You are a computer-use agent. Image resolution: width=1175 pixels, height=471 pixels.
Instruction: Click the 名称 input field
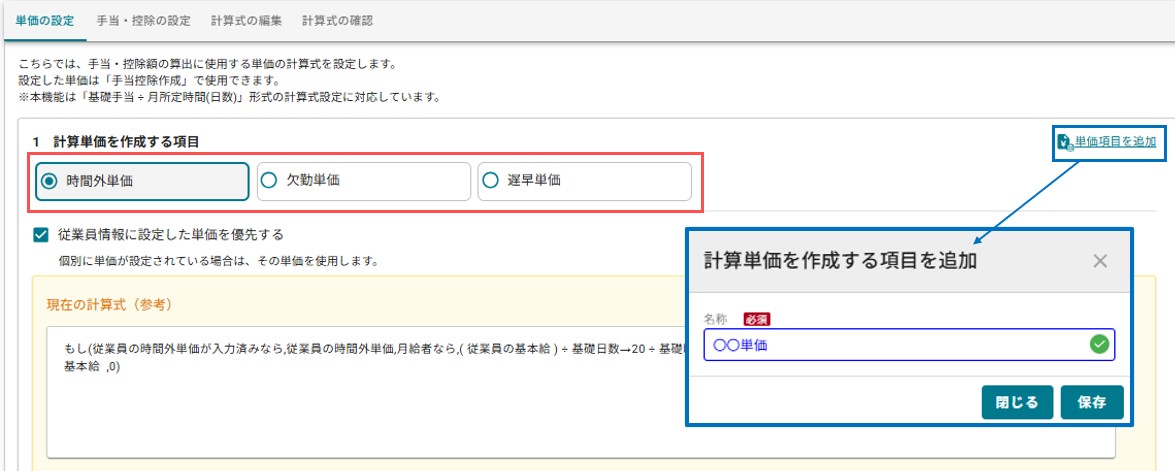909,345
